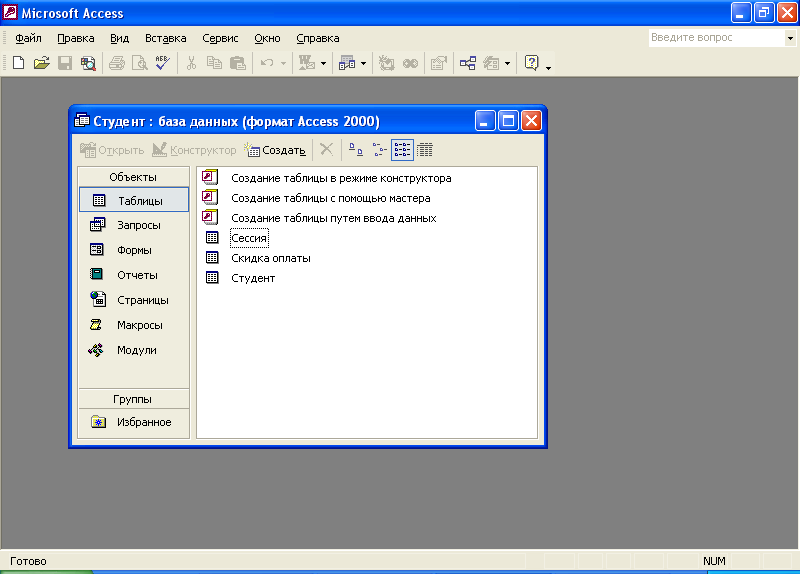The width and height of the screenshot is (800, 574).
Task: Toggle the List view button
Action: click(x=402, y=150)
